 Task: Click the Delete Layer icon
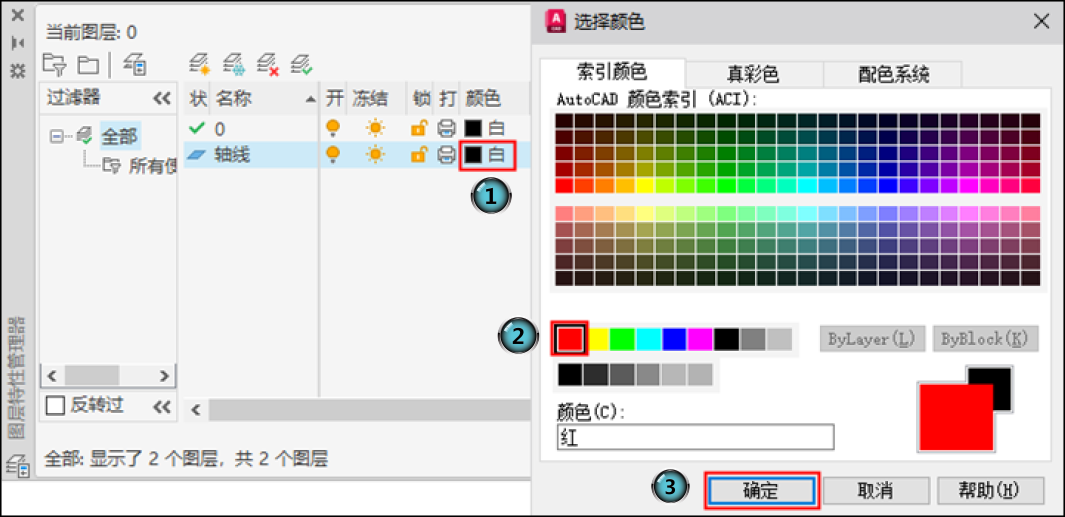(267, 64)
